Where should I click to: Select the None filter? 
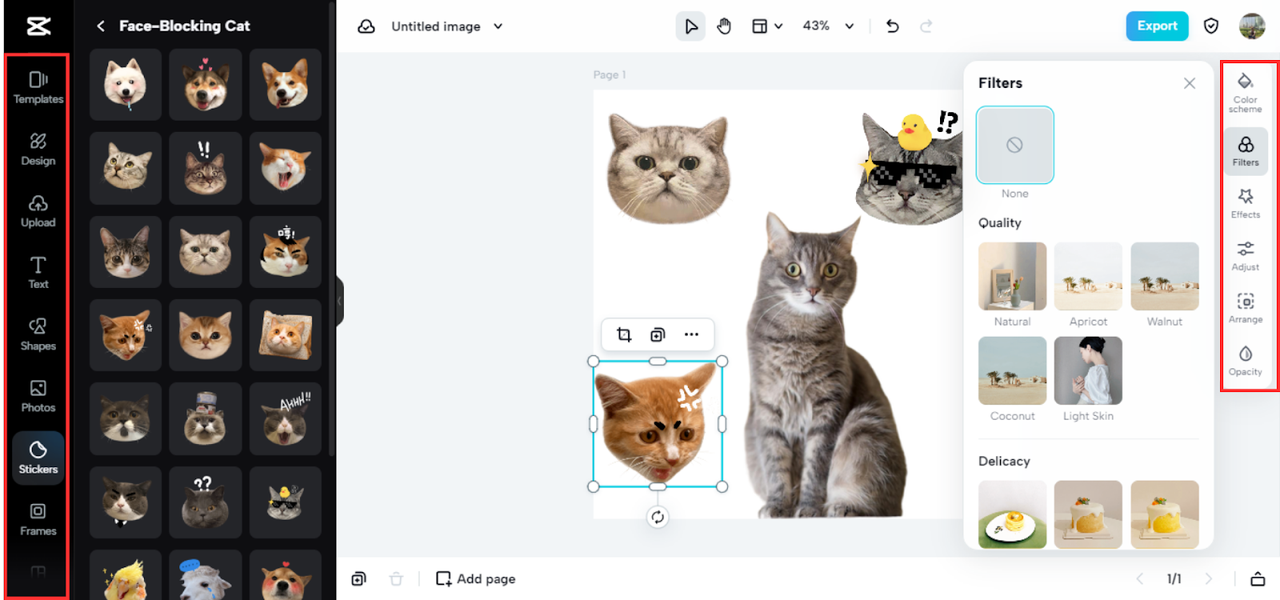1014,145
